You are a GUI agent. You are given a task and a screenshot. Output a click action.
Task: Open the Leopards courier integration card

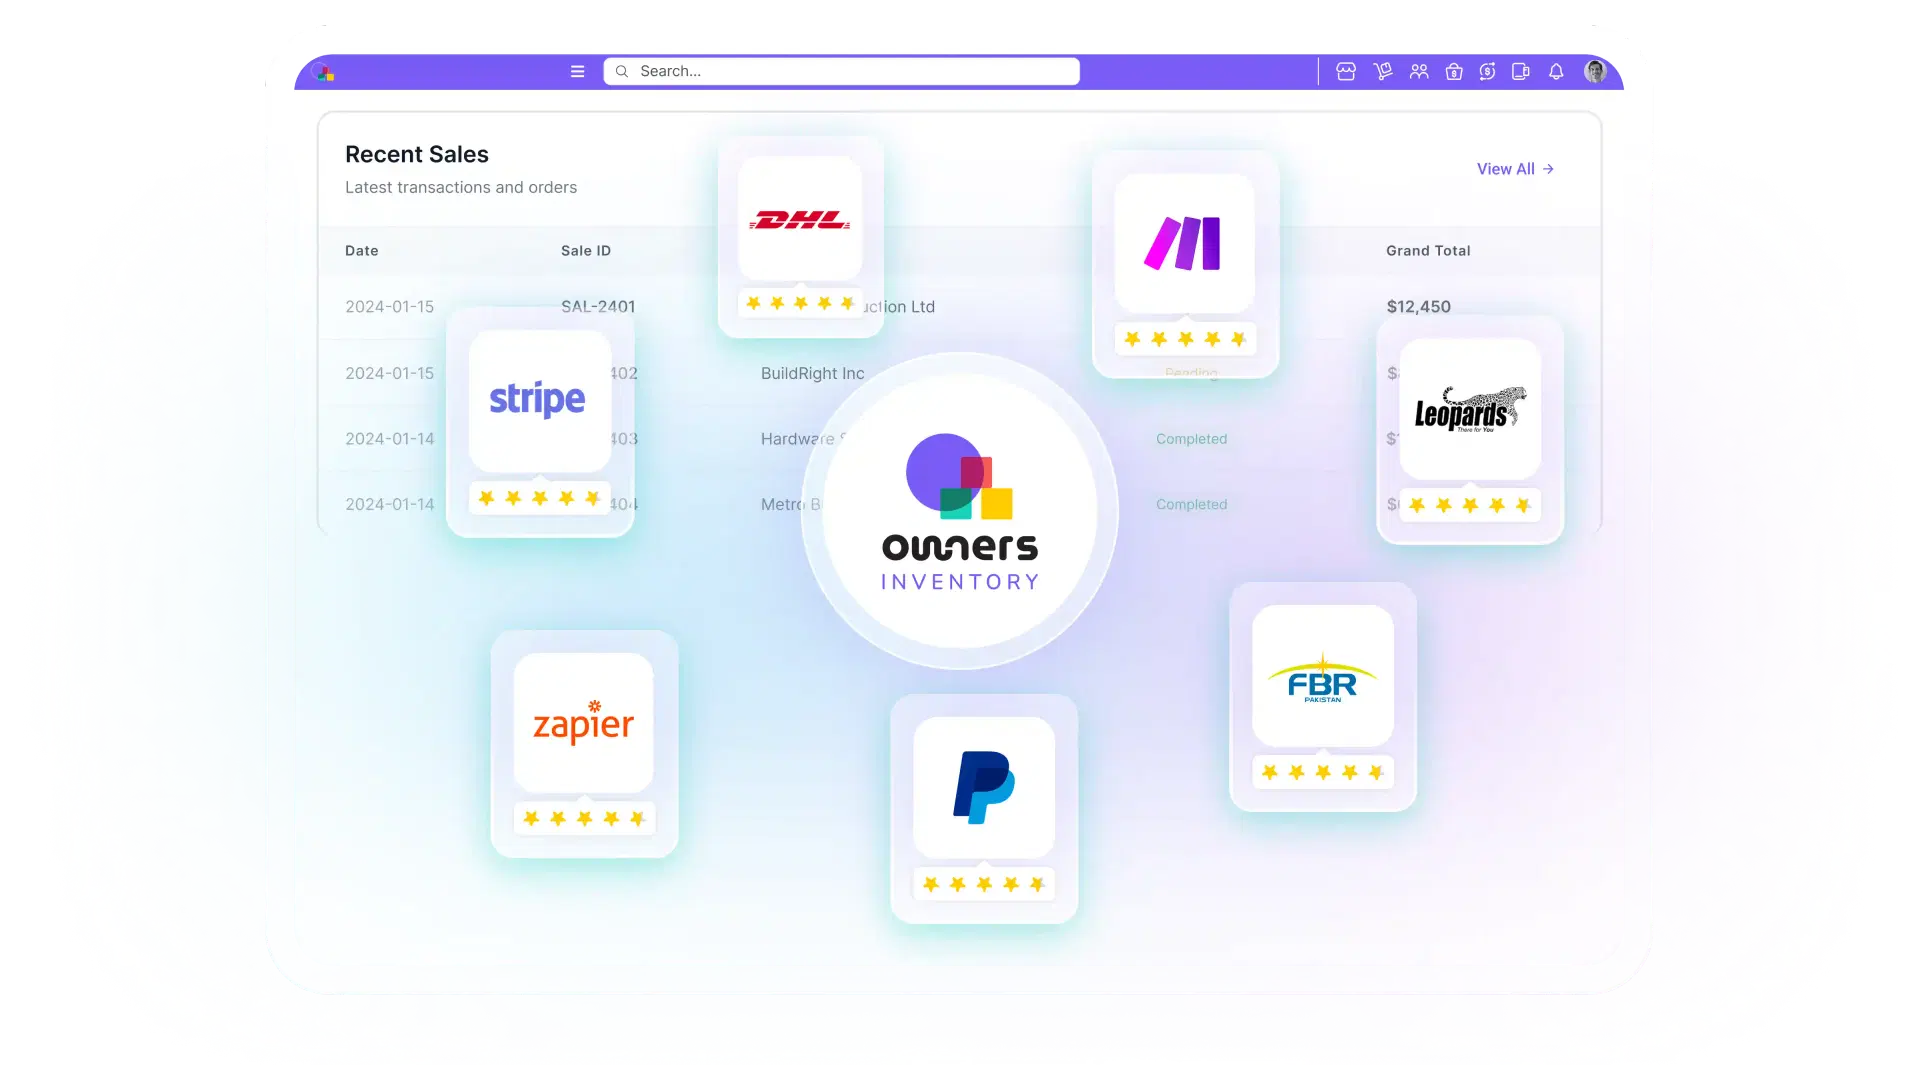tap(1469, 408)
